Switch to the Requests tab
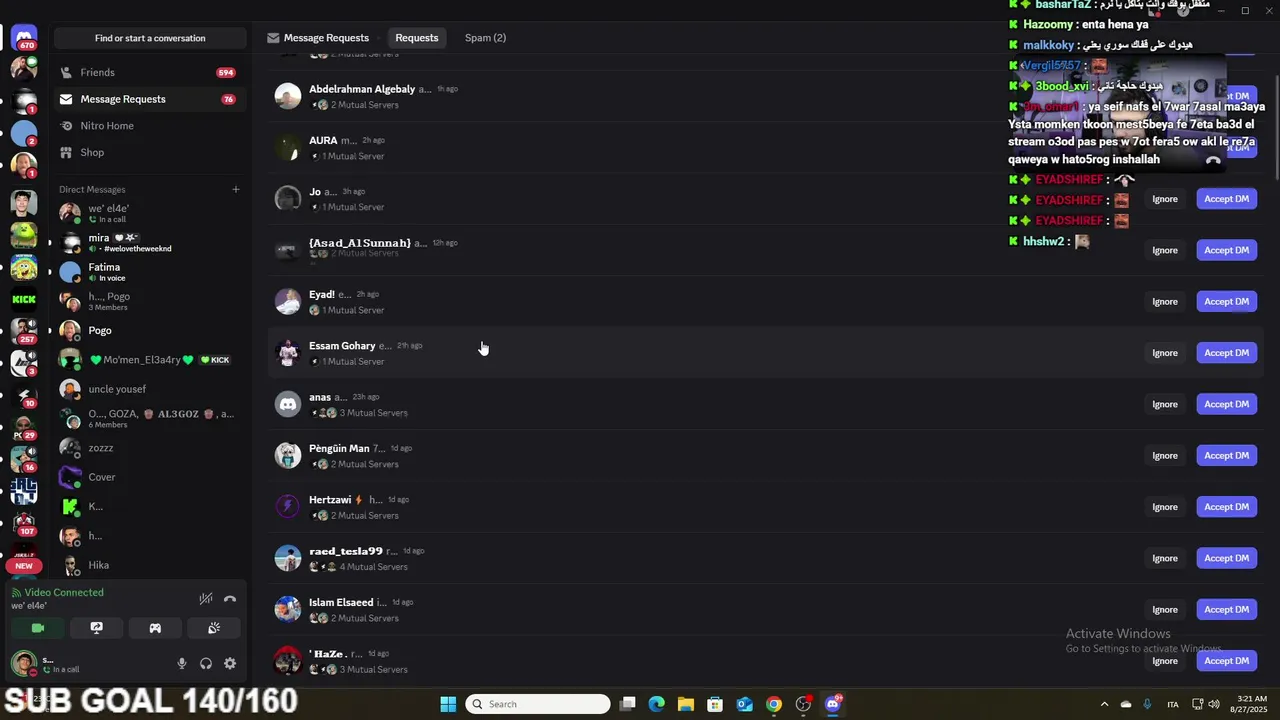This screenshot has height=720, width=1280. tap(416, 38)
